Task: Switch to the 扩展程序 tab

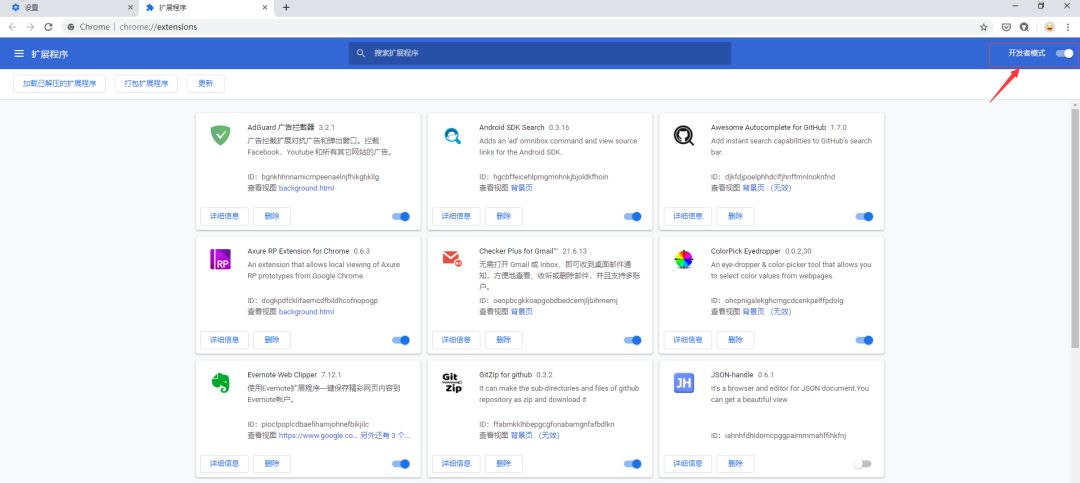Action: (x=207, y=8)
